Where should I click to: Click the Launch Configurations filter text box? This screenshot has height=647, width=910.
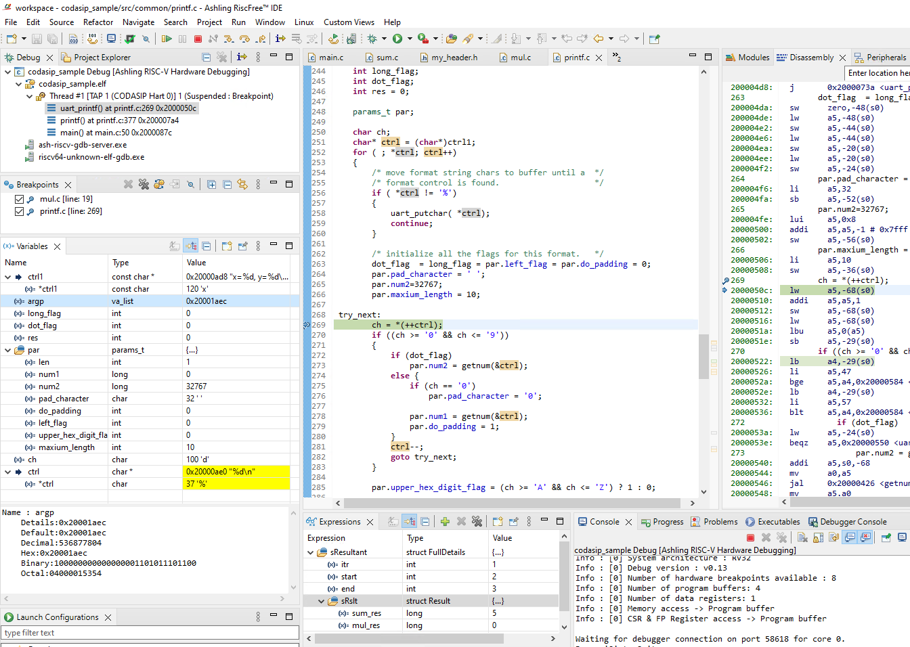150,632
